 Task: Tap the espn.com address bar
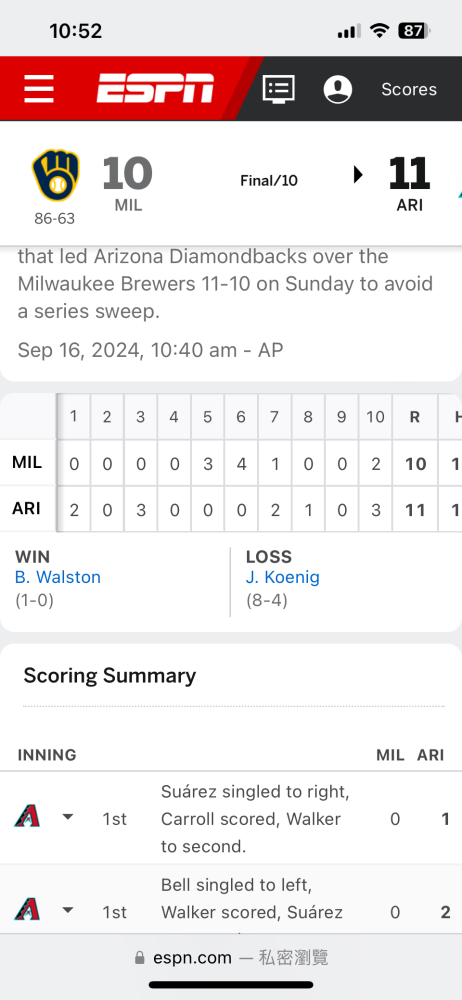click(x=231, y=957)
